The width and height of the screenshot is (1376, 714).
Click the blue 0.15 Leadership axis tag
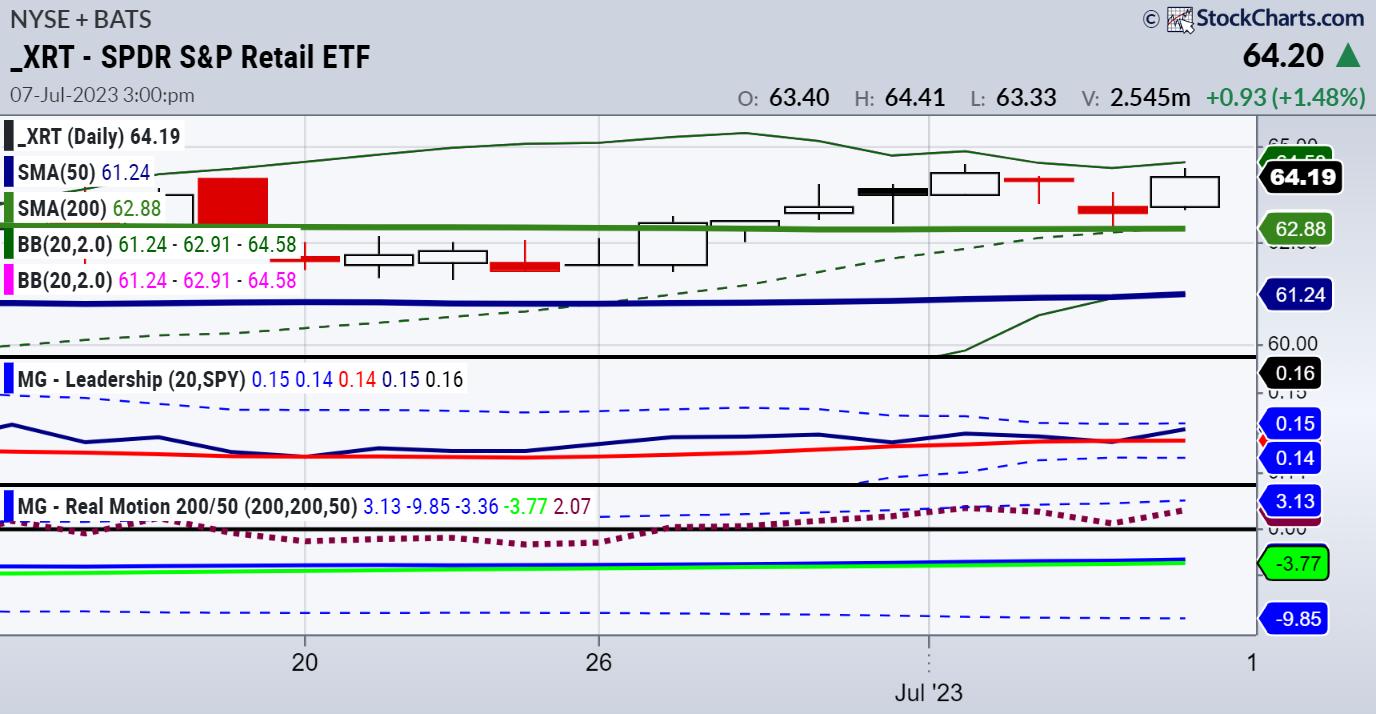1290,423
